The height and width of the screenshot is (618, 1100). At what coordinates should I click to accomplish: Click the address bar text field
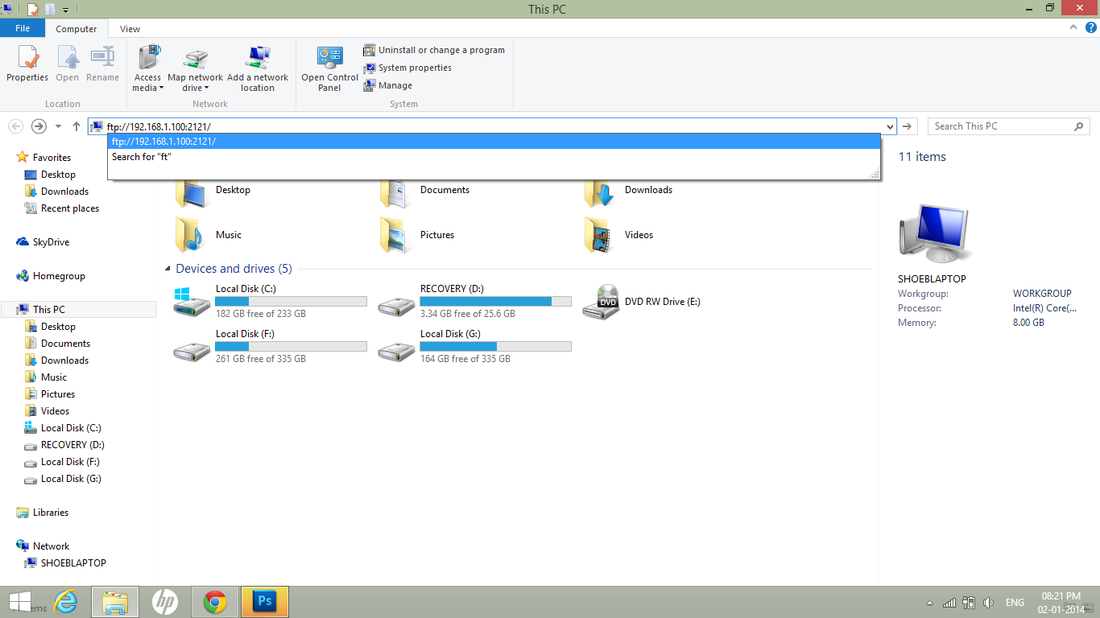coord(491,126)
